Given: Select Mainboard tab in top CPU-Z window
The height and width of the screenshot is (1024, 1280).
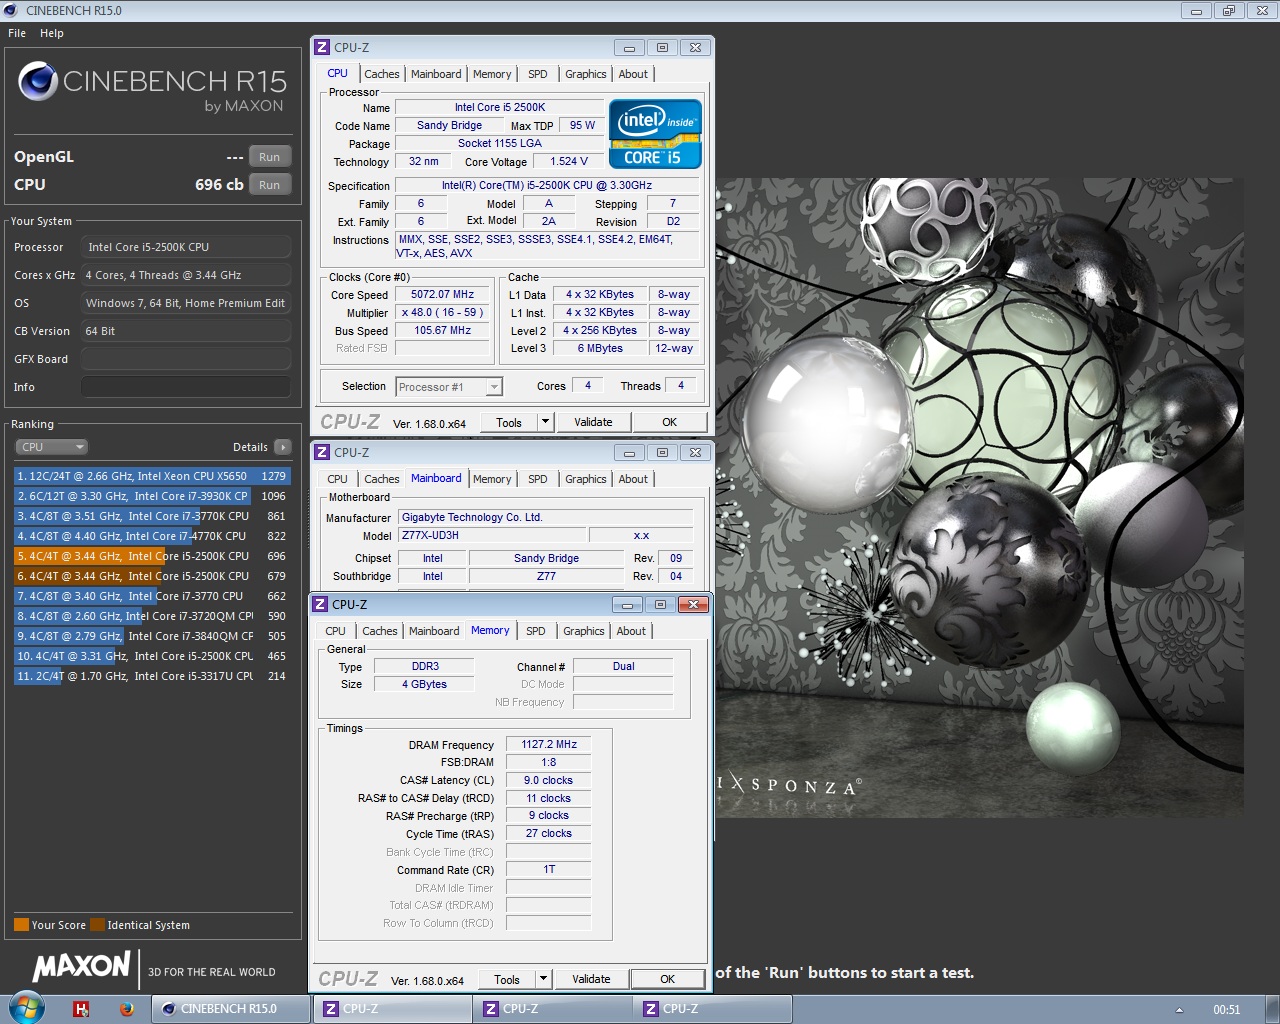Looking at the screenshot, I should click(x=436, y=74).
